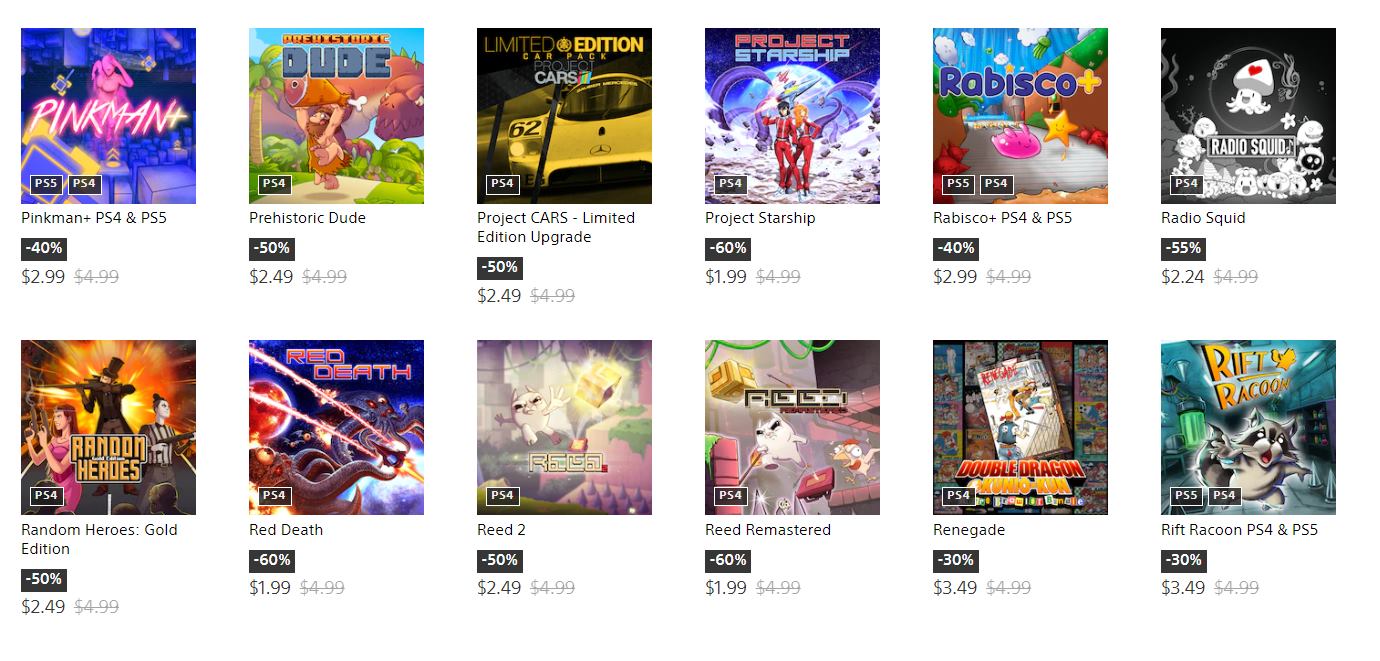View the Project Starship cover art
The image size is (1380, 661).
pyautogui.click(x=792, y=116)
